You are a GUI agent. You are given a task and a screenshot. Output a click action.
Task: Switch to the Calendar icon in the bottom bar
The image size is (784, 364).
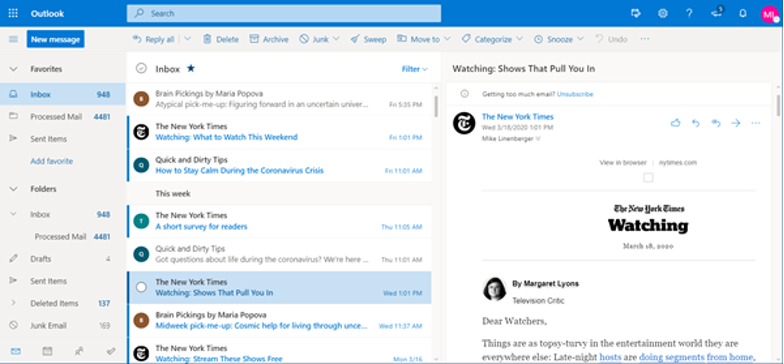coord(47,352)
